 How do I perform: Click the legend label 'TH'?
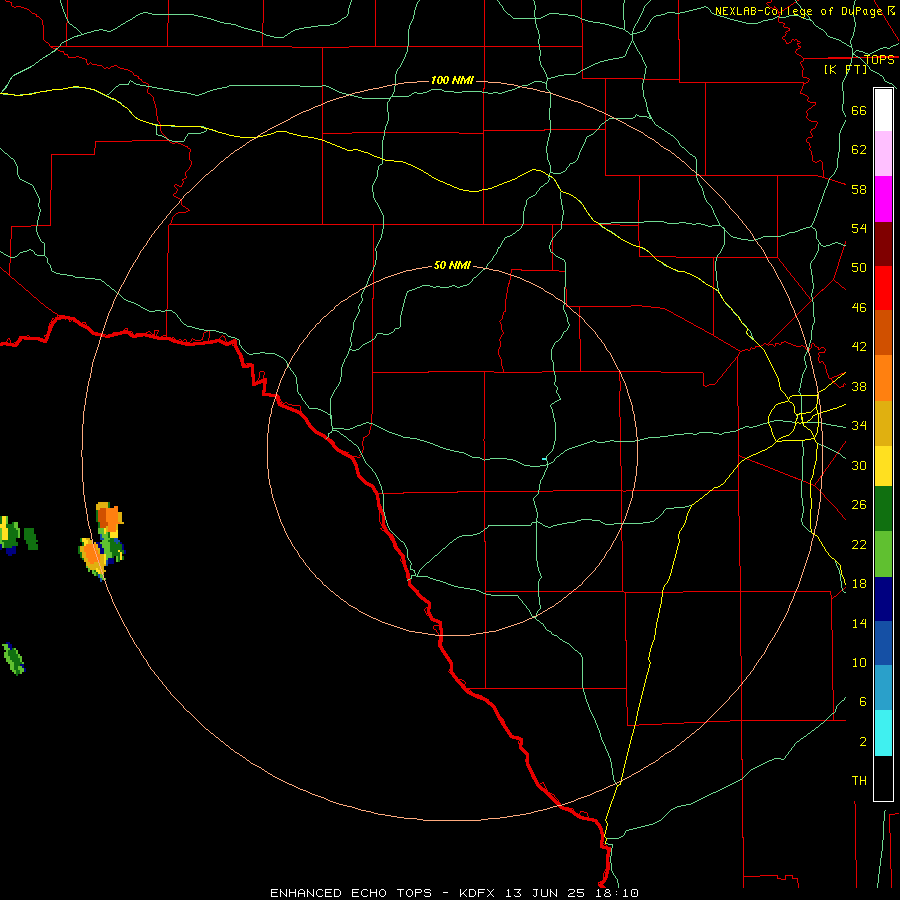(859, 781)
